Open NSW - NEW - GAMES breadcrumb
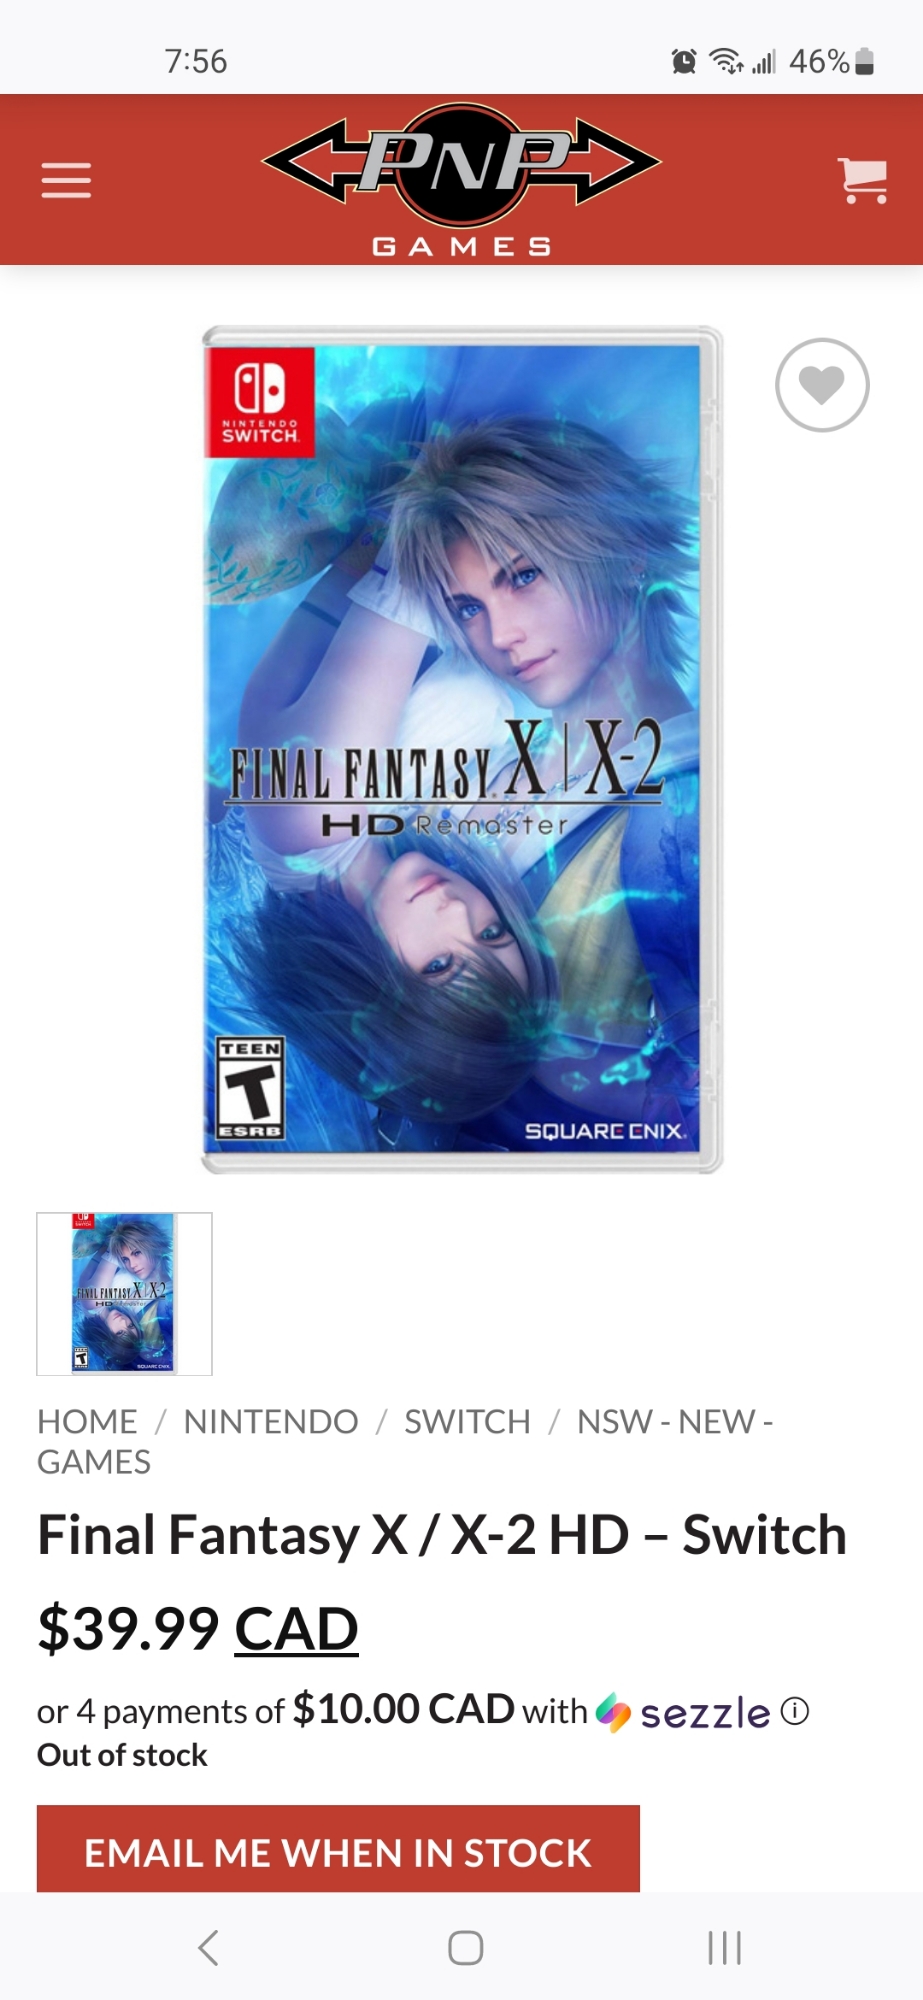Viewport: 923px width, 2000px height. [405, 1441]
